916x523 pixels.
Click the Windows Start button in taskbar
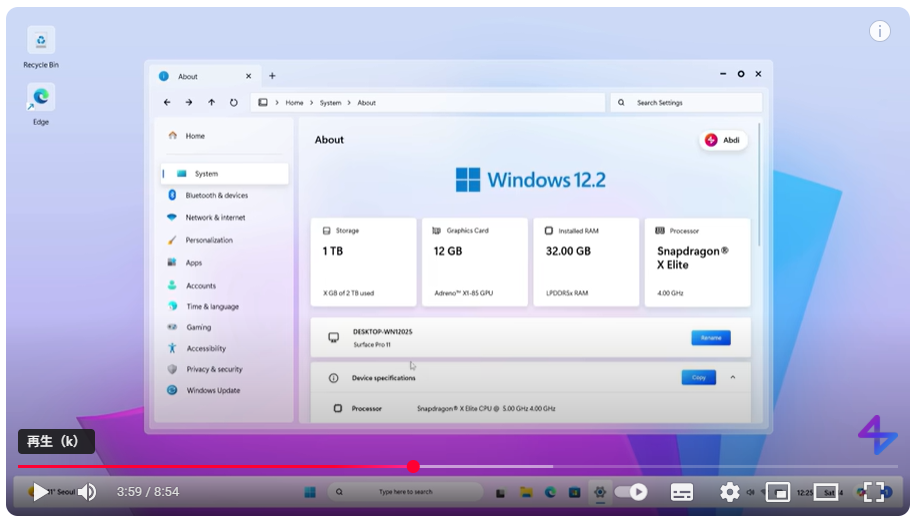pos(310,492)
